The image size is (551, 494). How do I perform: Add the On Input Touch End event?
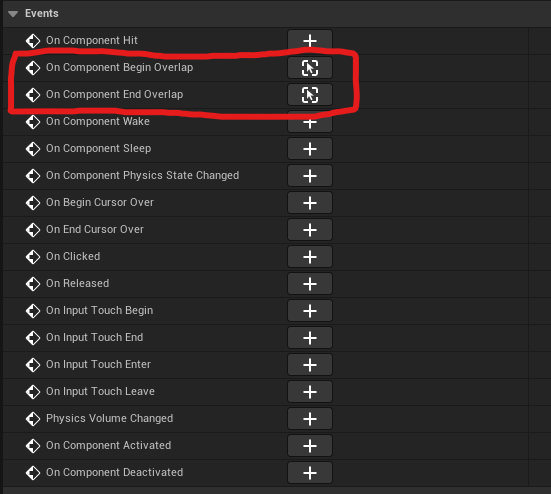click(x=310, y=338)
